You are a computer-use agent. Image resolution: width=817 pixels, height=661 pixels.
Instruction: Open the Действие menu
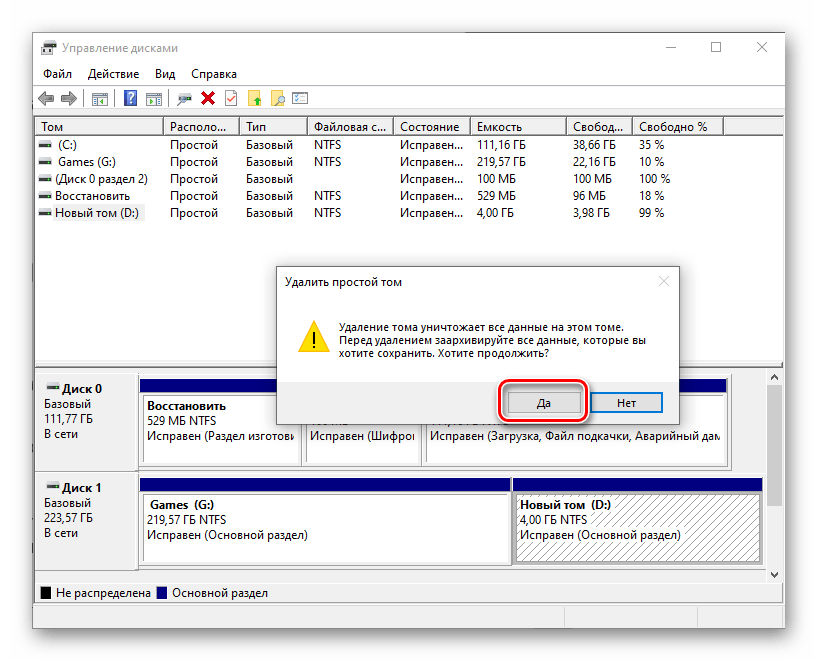pos(113,74)
